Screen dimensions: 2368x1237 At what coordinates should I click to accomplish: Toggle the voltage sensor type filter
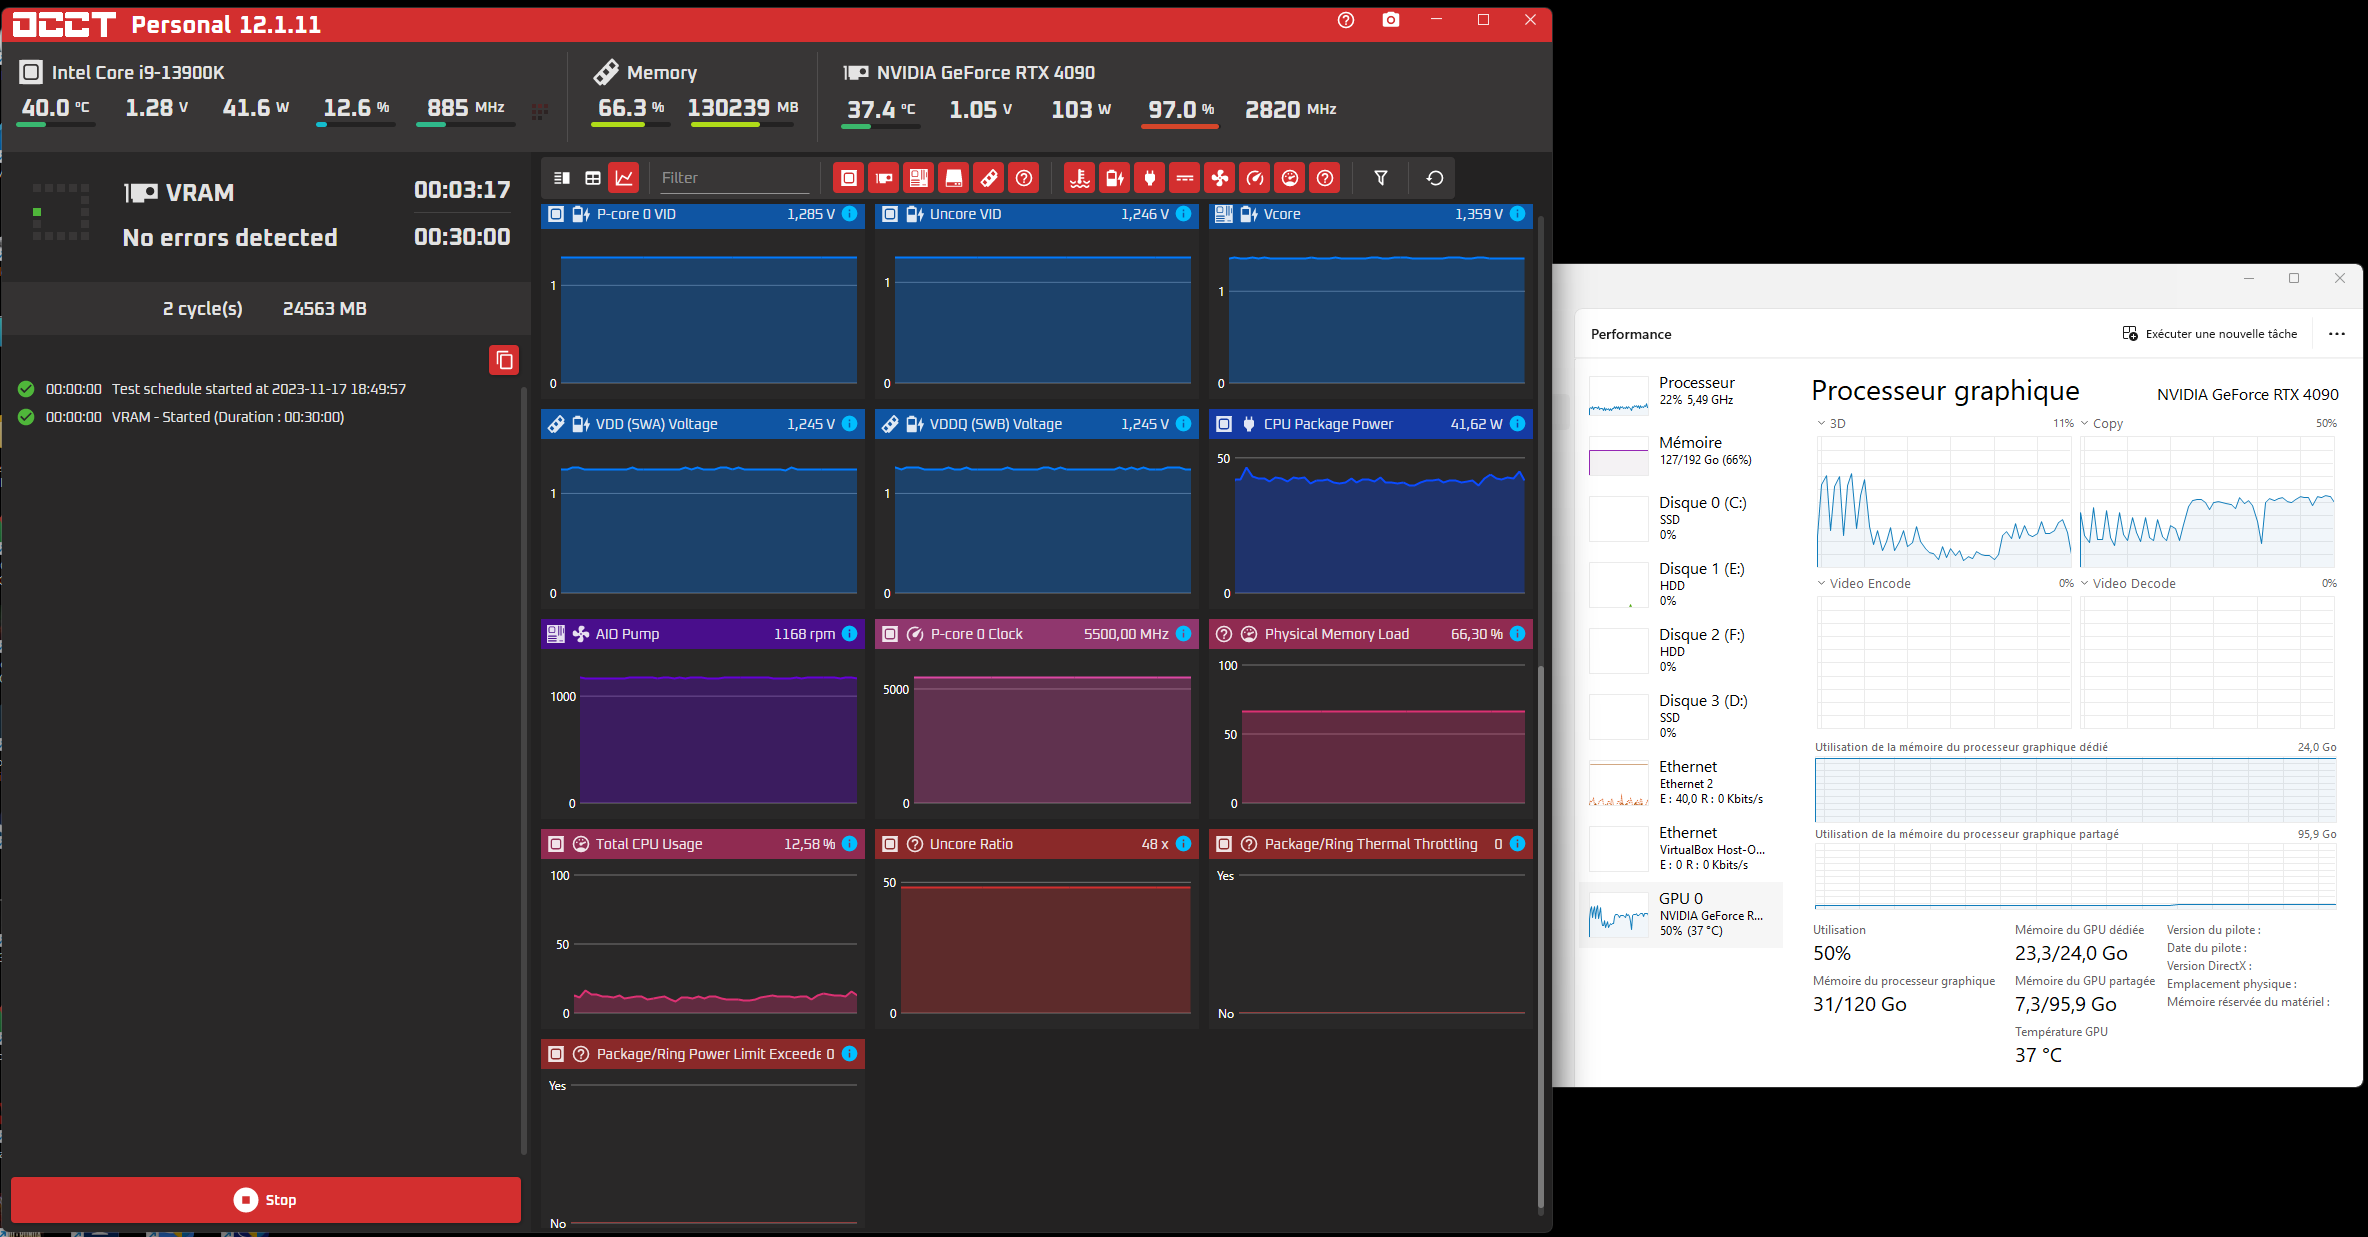click(1115, 178)
